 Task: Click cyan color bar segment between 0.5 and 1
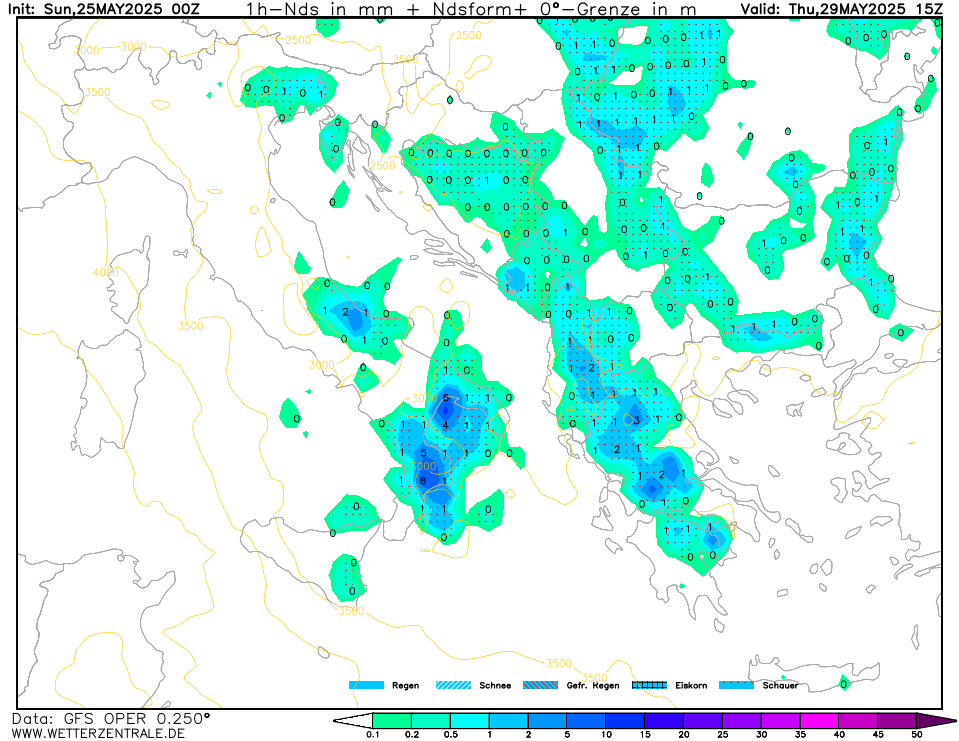pos(470,721)
